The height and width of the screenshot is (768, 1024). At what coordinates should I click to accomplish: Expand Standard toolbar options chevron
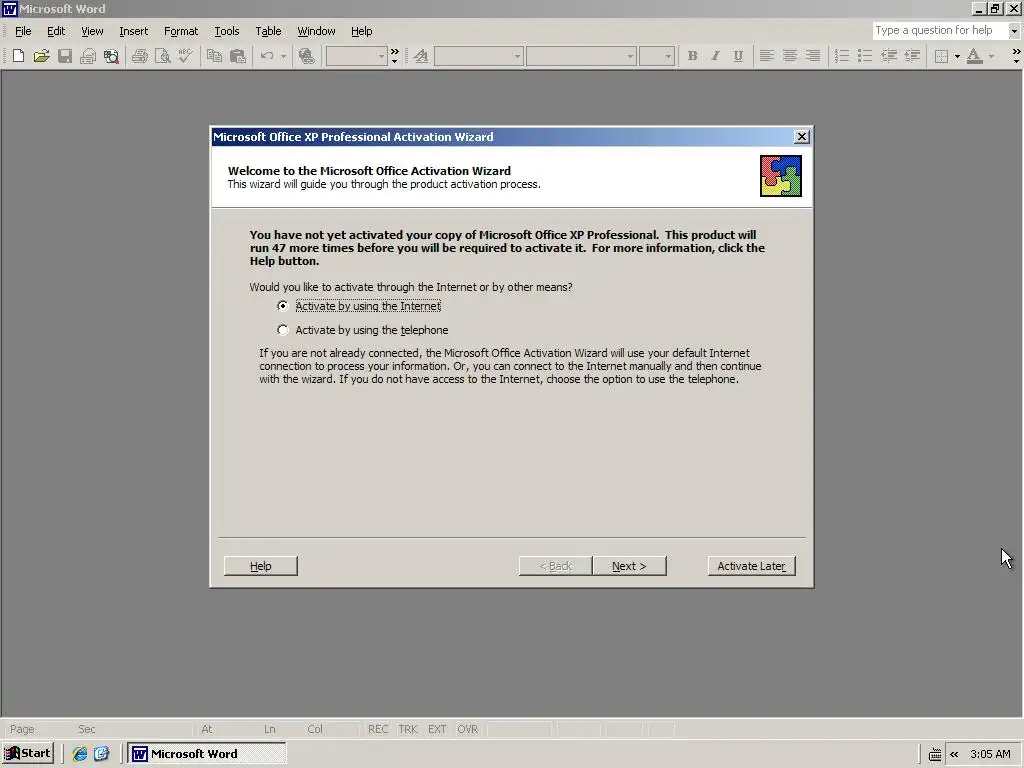(394, 56)
